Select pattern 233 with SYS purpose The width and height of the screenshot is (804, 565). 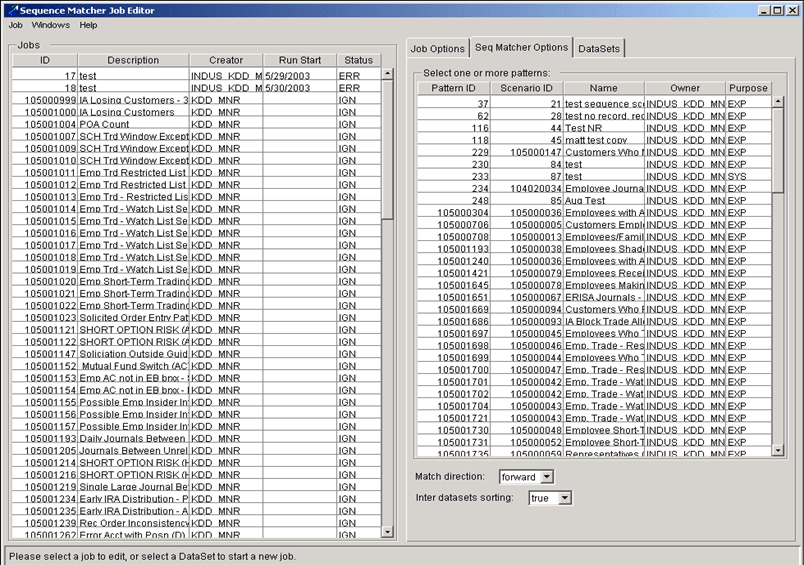594,176
